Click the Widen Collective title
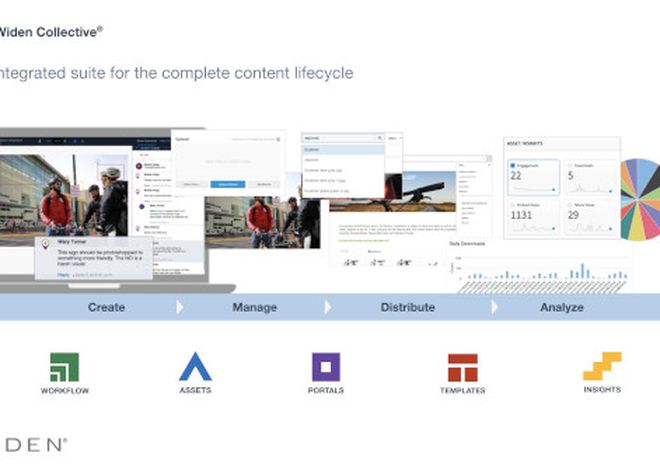 [x=51, y=32]
